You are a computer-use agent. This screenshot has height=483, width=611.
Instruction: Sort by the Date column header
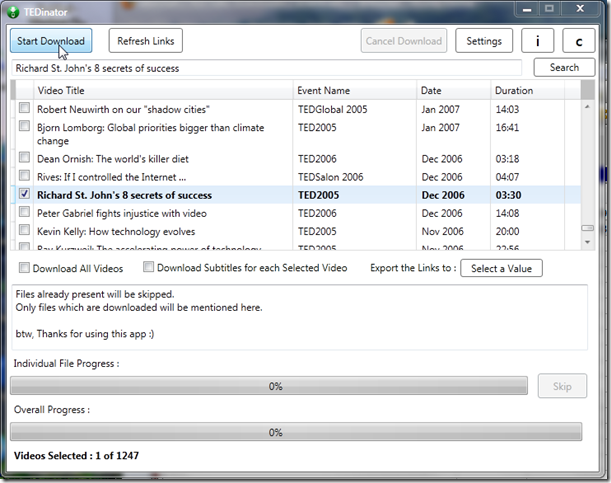coord(454,90)
